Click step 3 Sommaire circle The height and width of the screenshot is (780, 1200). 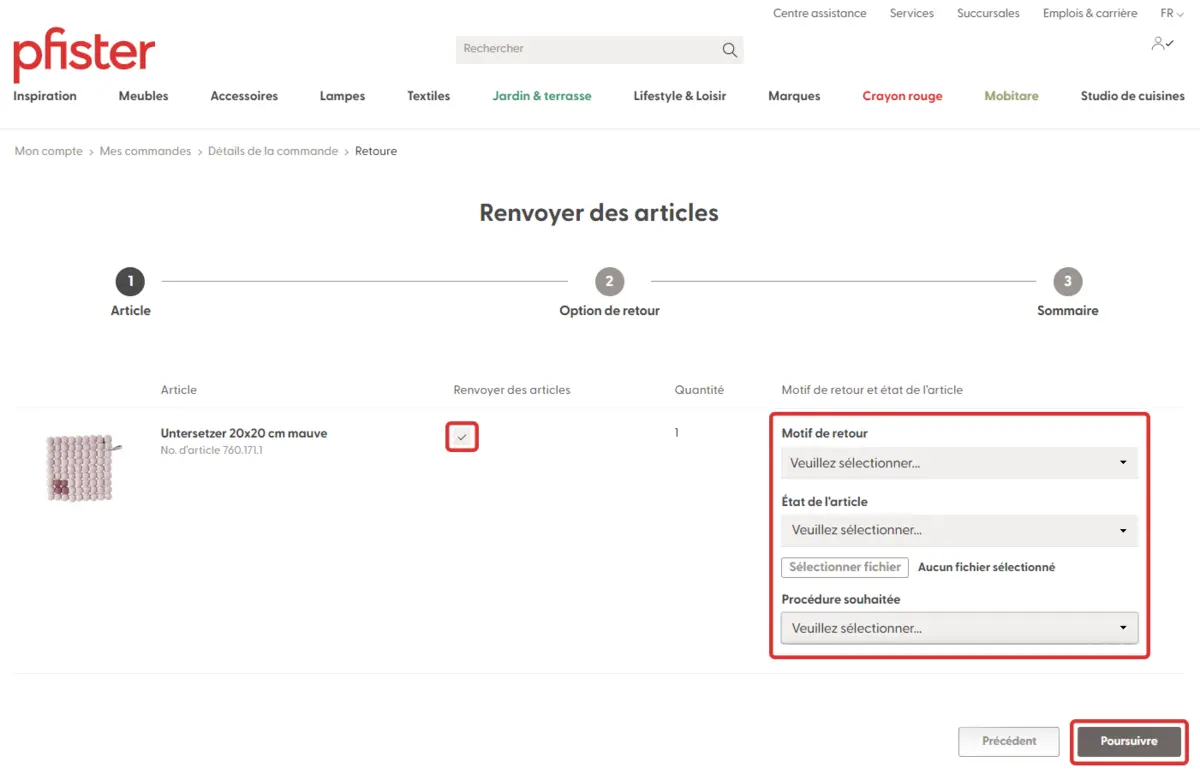pyautogui.click(x=1067, y=282)
